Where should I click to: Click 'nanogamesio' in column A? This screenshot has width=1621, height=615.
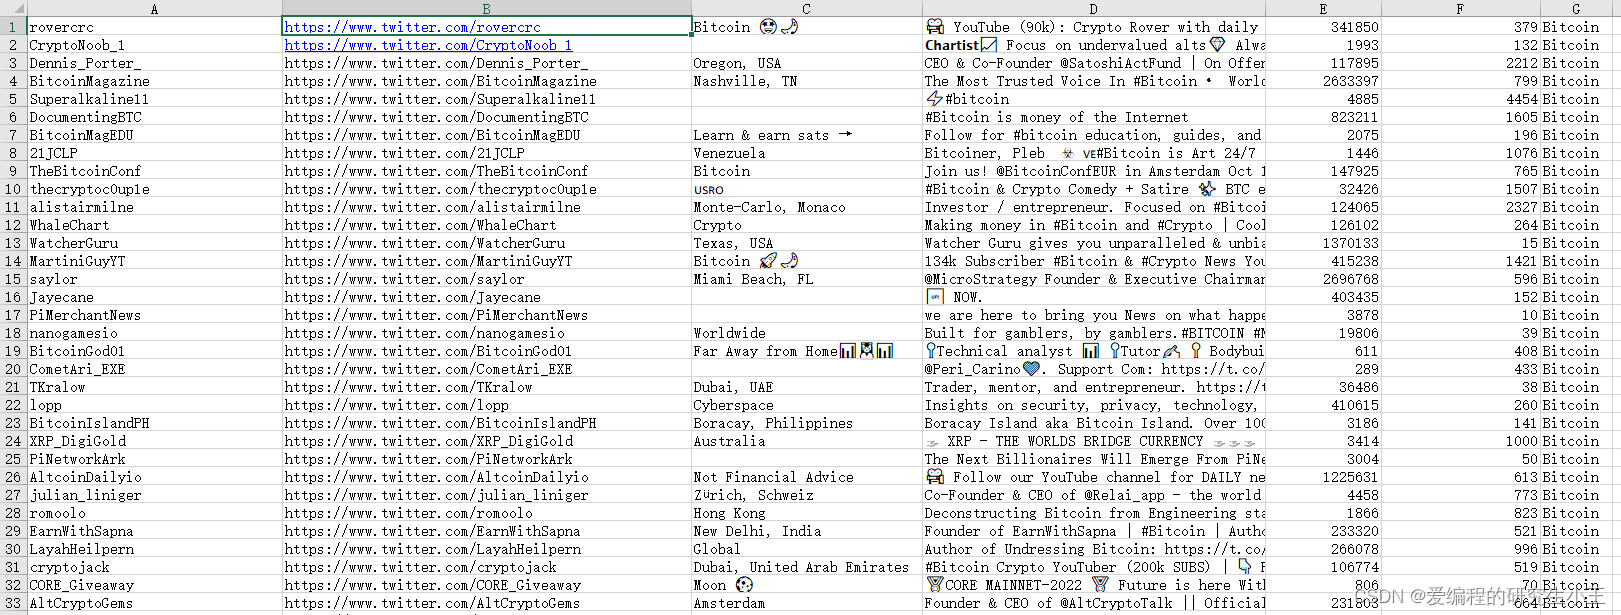[154, 333]
